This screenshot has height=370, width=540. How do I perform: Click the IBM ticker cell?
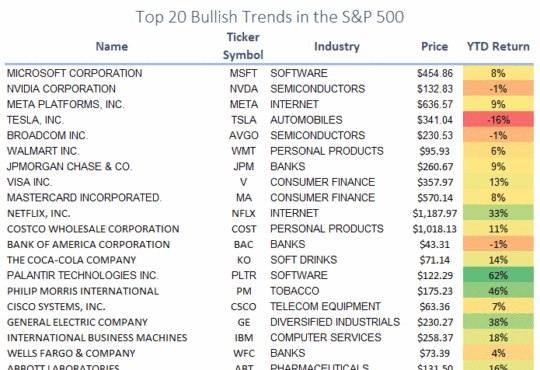244,338
